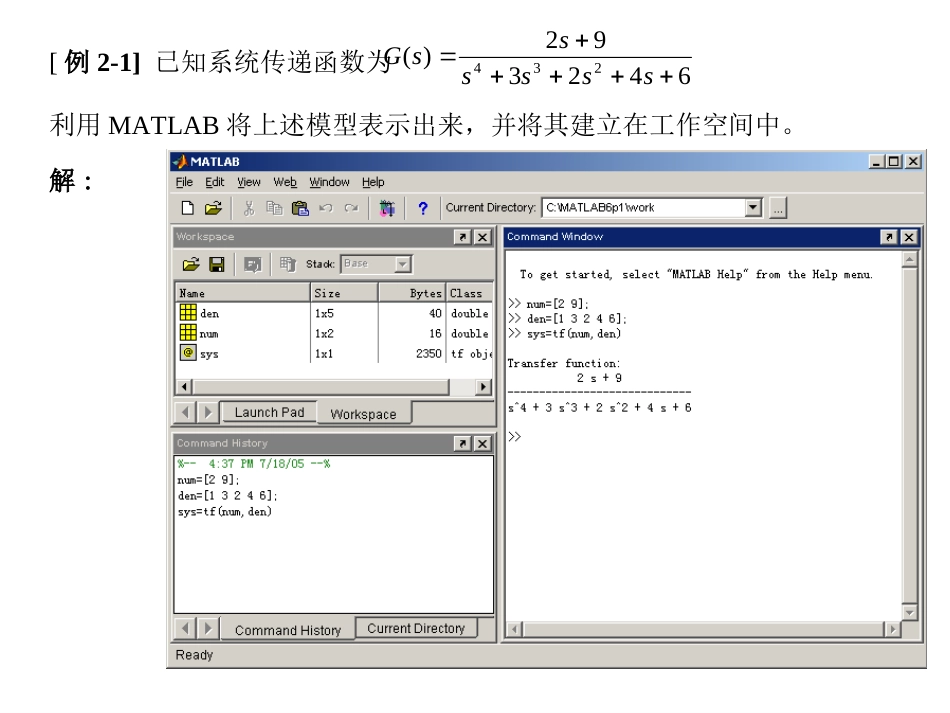This screenshot has height=713, width=950.
Task: Click tab-scroll right arrow beside Launch Pad
Action: [x=208, y=412]
